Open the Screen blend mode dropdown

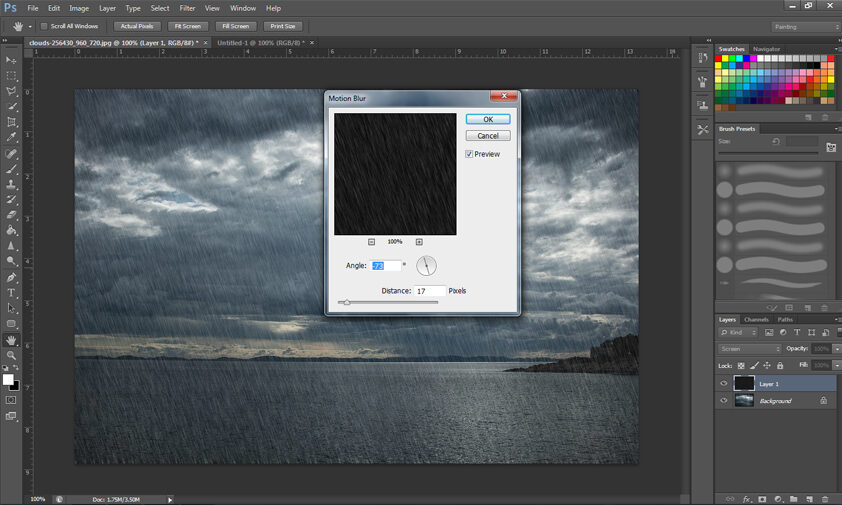(750, 349)
